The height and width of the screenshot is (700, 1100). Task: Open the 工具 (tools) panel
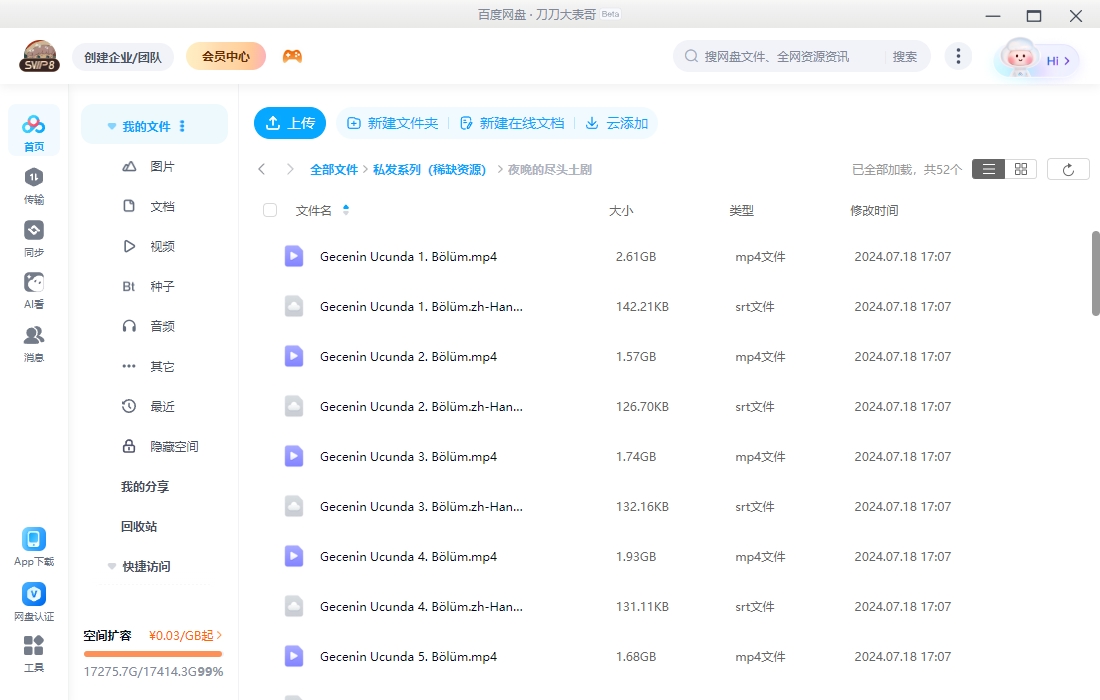33,650
